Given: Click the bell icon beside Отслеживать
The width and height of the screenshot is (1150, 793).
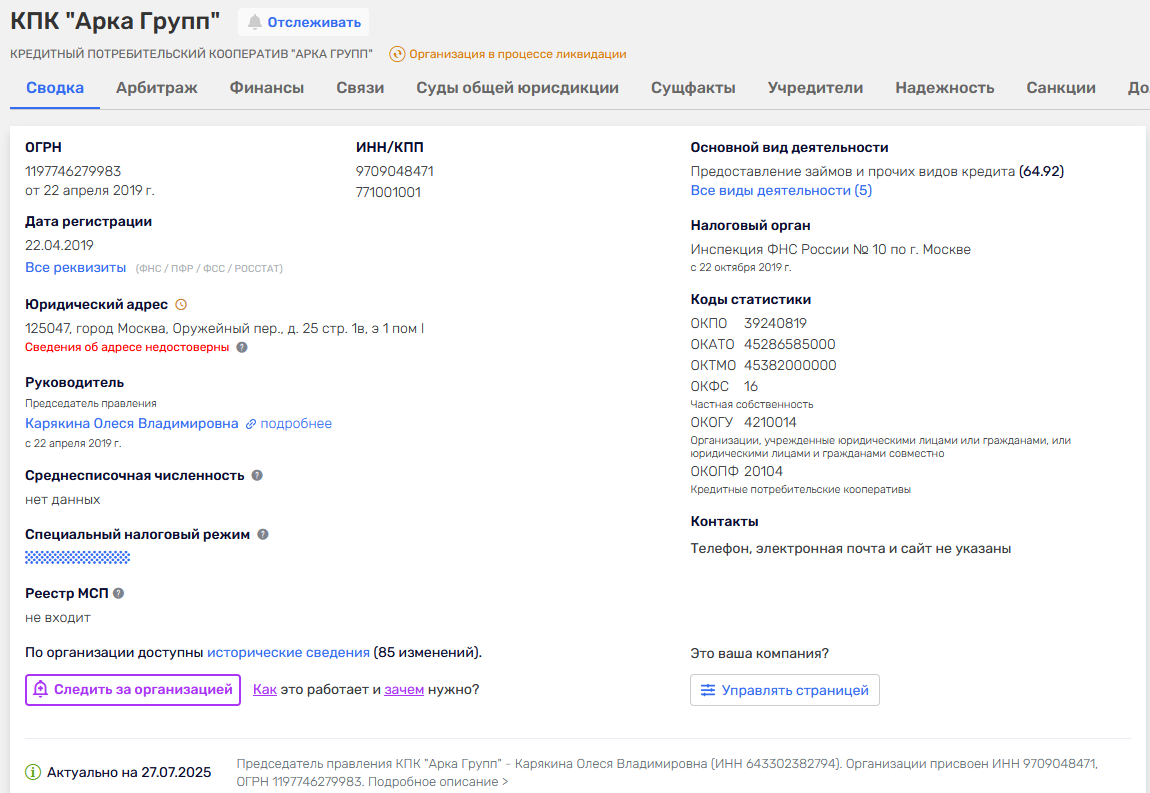Looking at the screenshot, I should pos(254,22).
